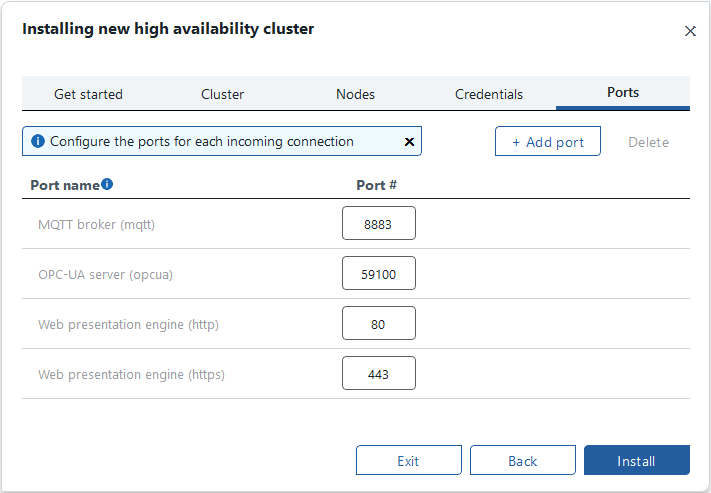Close the cluster installation dialog
Screen dimensions: 711x493
pos(690,31)
